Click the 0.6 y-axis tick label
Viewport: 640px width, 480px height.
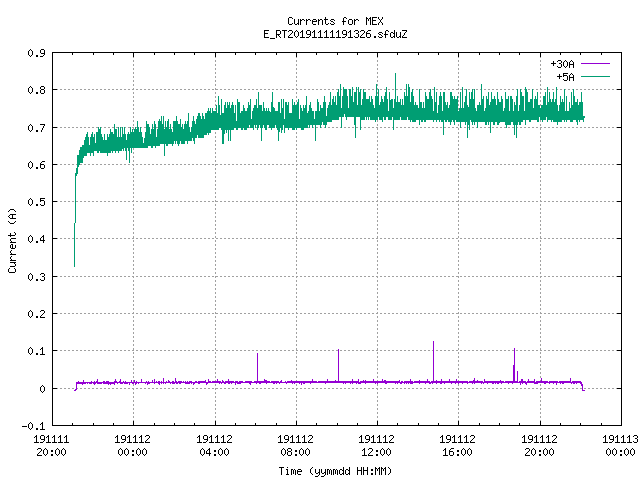point(37,165)
